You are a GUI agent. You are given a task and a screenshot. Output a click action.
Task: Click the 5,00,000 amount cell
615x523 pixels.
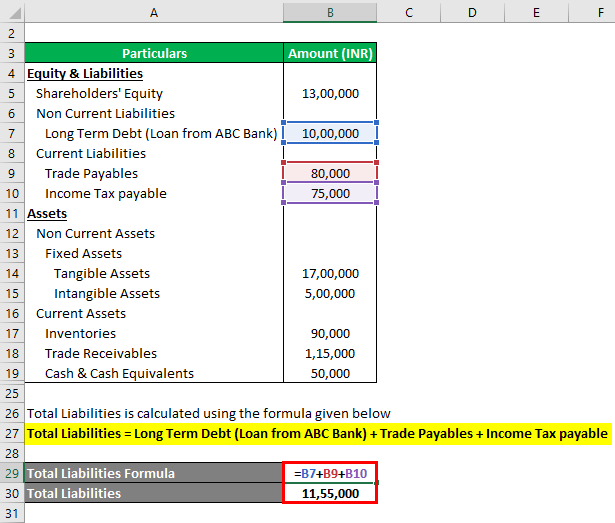330,293
